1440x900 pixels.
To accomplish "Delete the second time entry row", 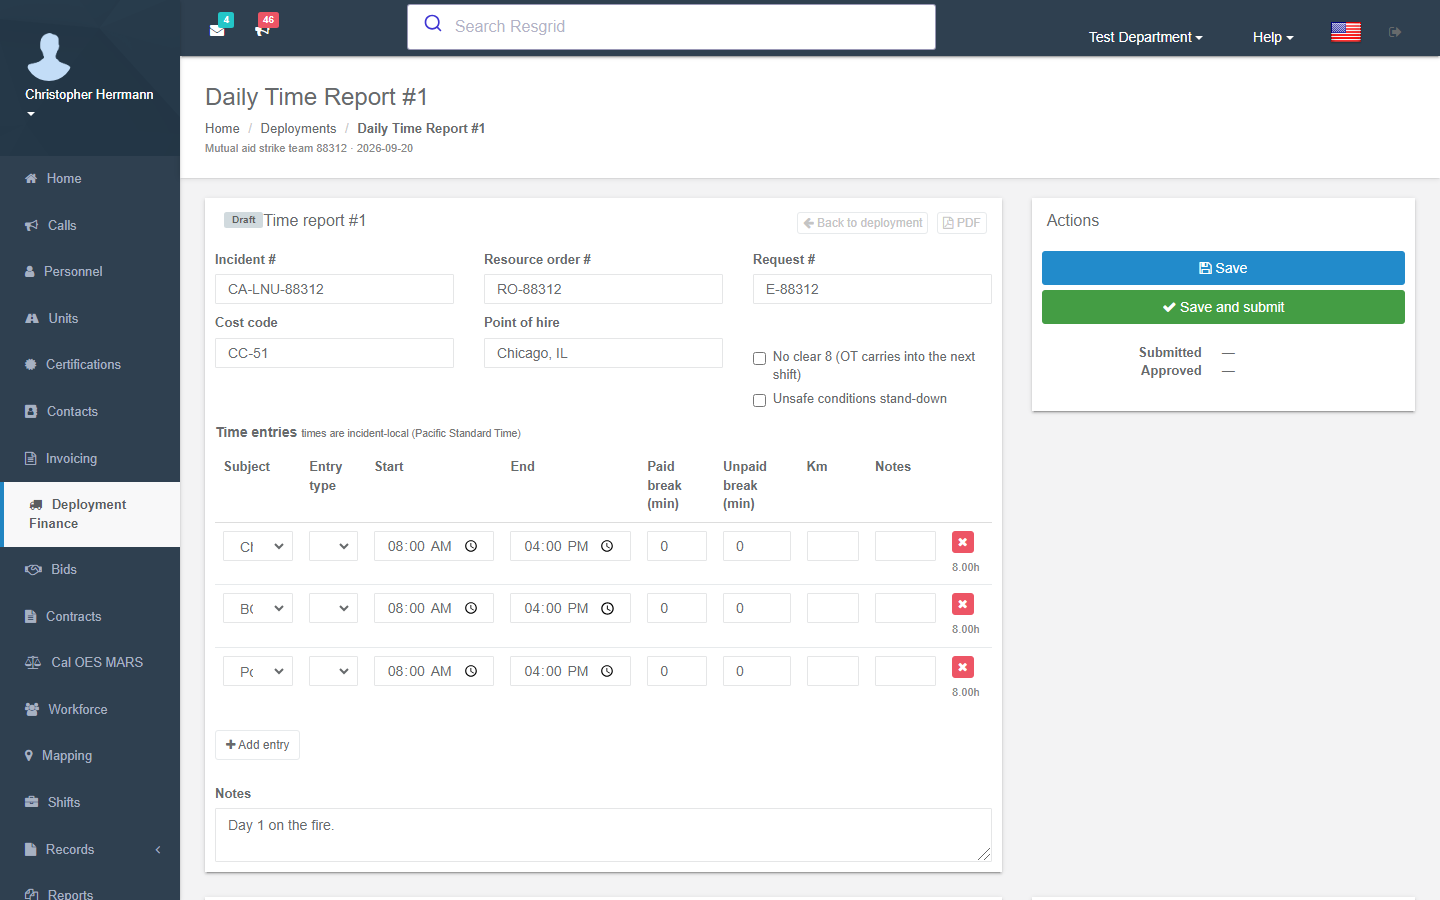I will [x=962, y=604].
